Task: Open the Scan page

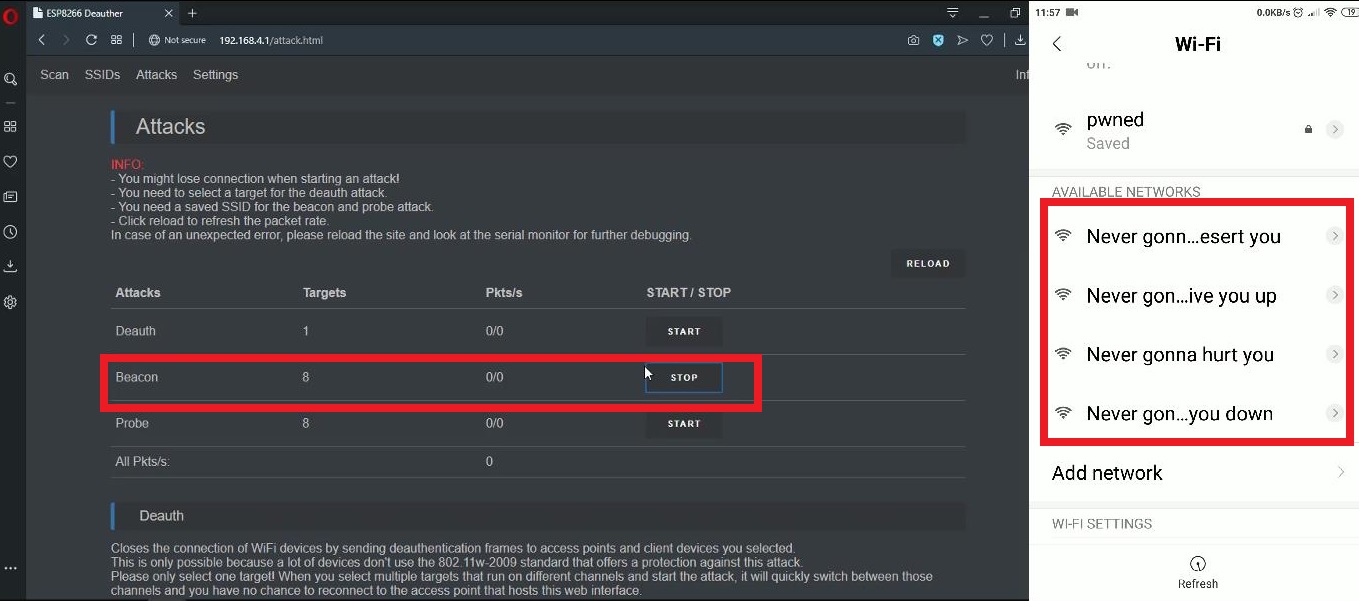Action: [54, 75]
